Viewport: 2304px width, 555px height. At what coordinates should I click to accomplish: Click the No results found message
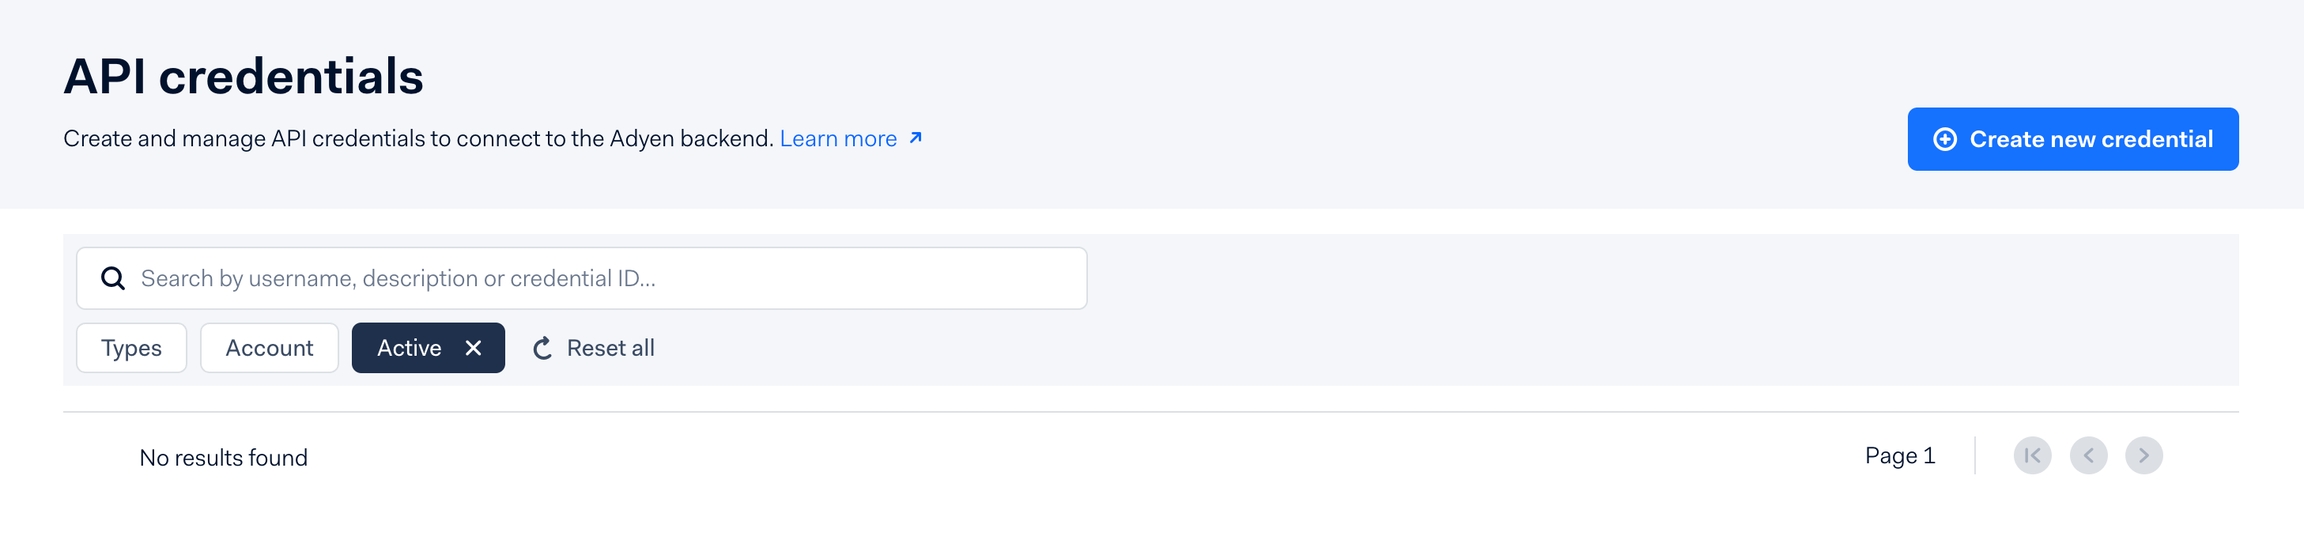point(223,458)
